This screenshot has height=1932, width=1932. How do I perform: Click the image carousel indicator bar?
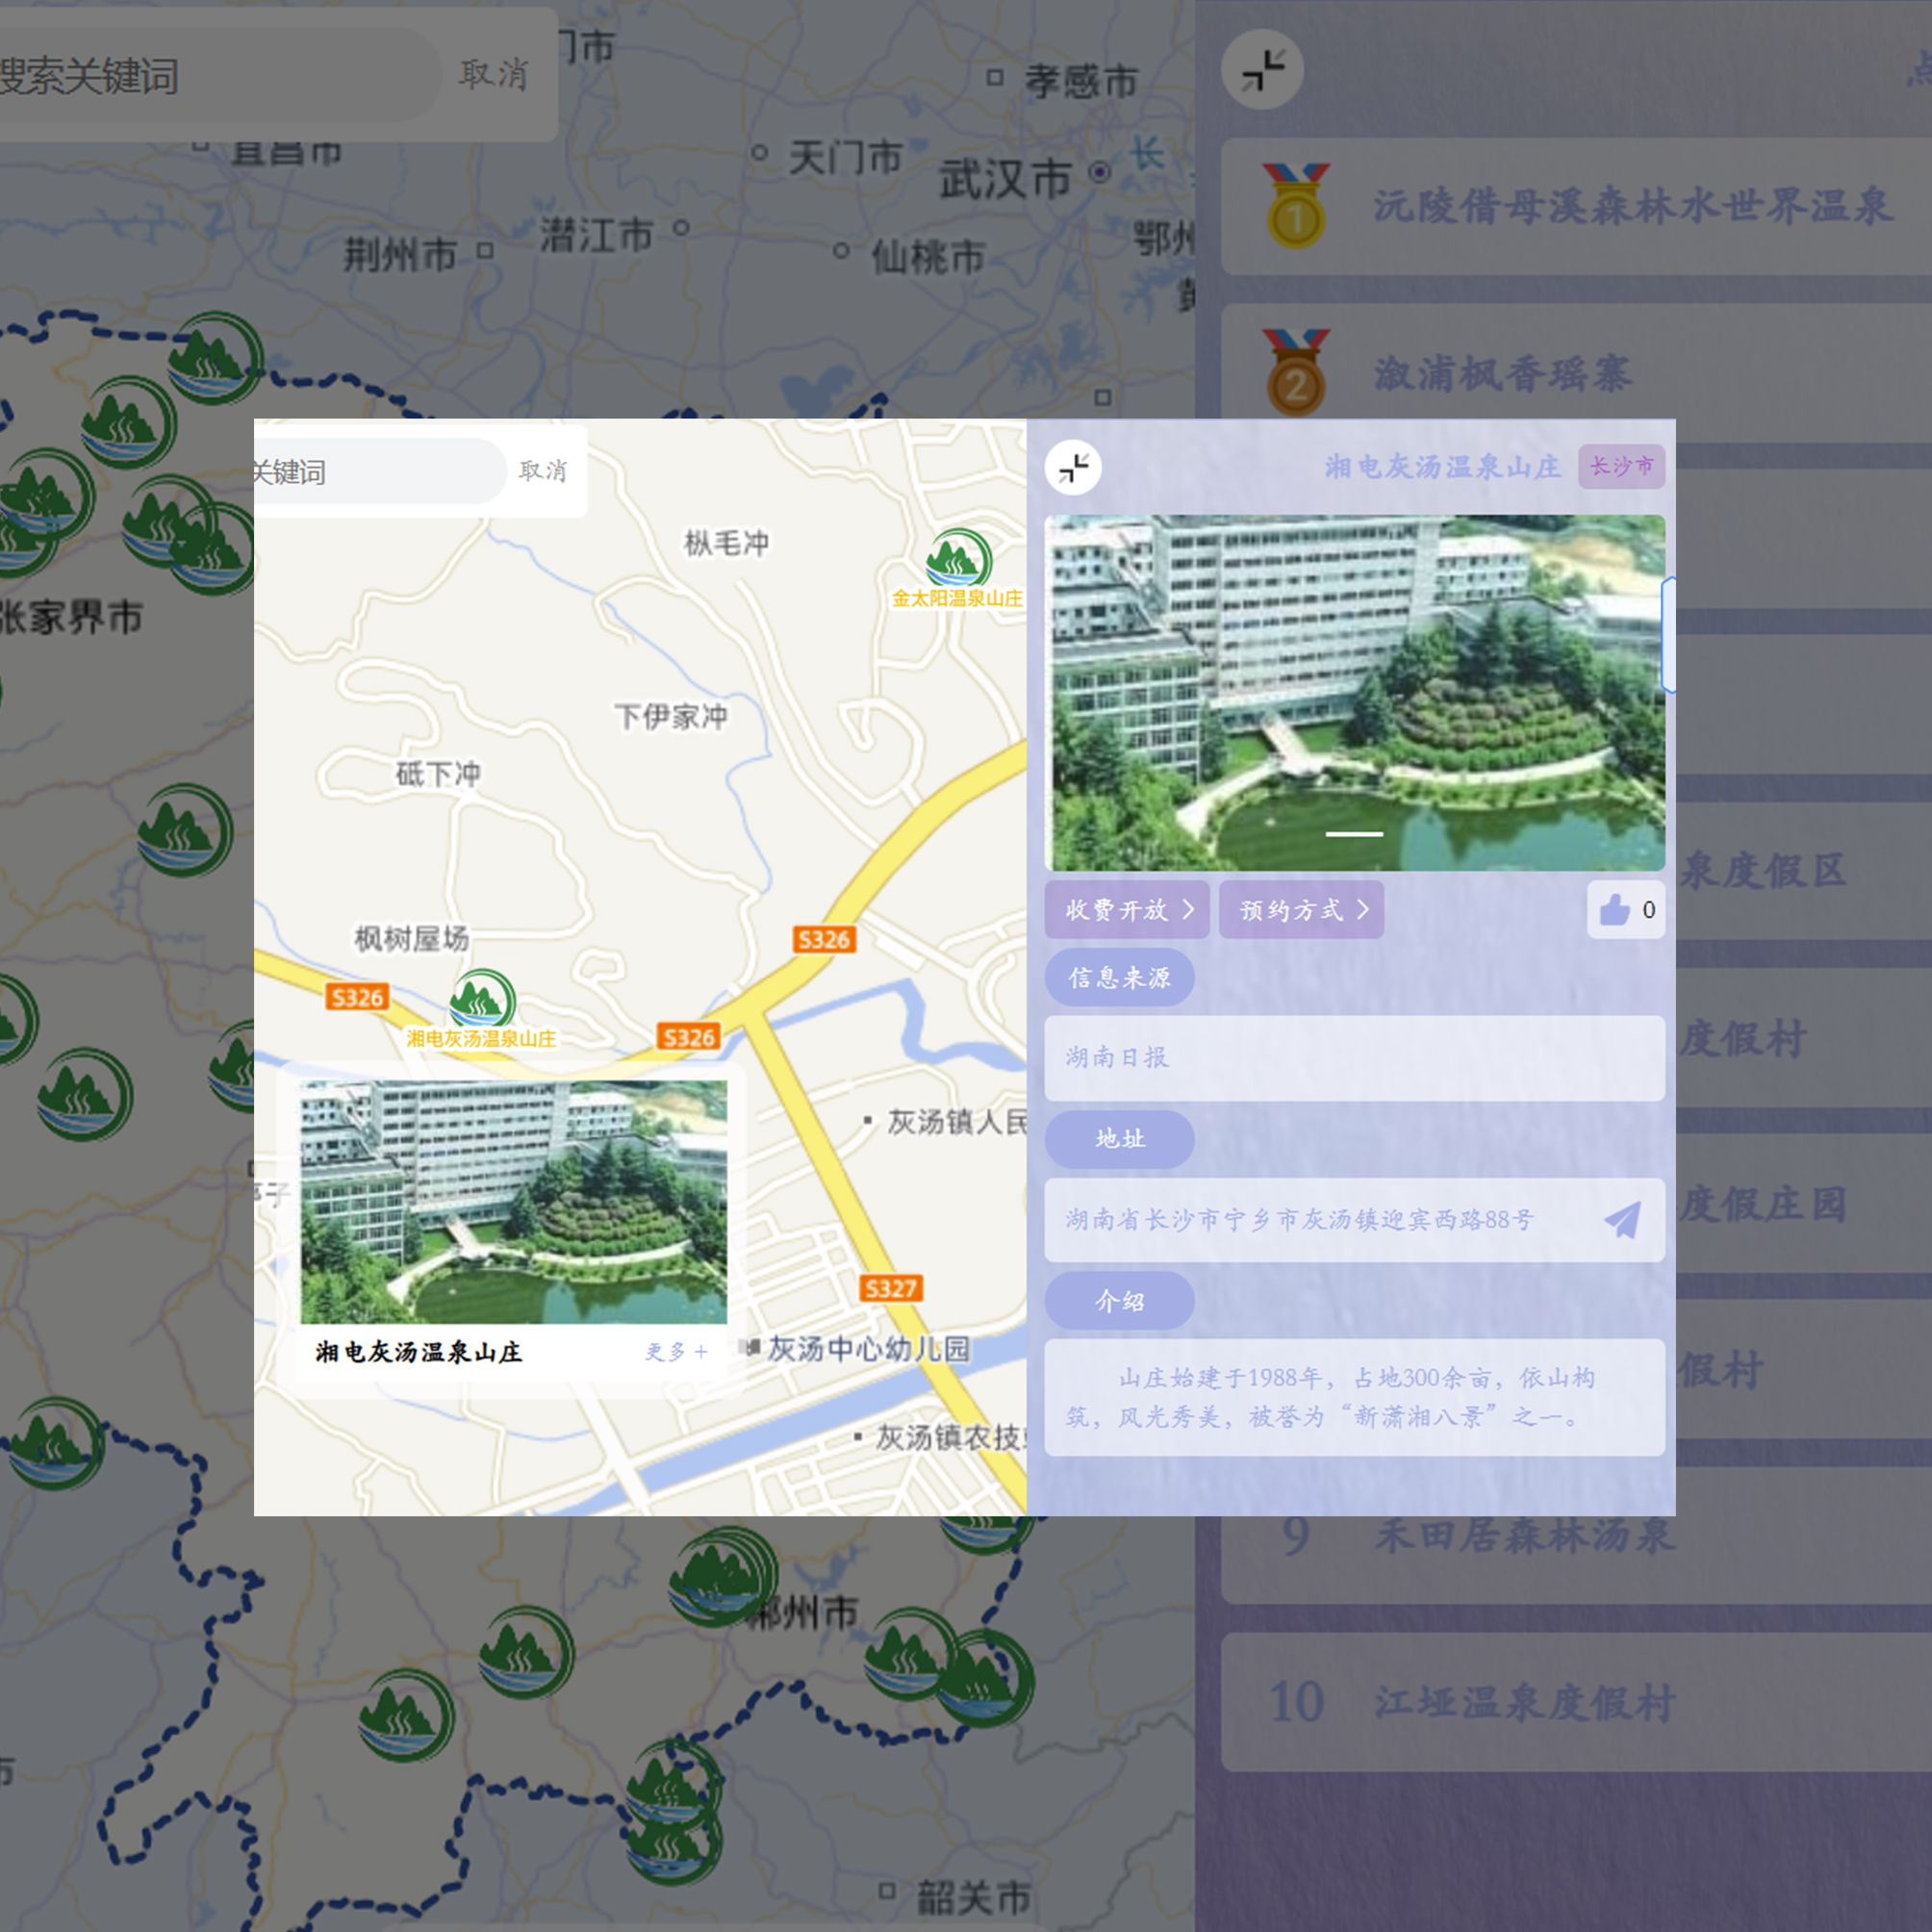(1354, 834)
